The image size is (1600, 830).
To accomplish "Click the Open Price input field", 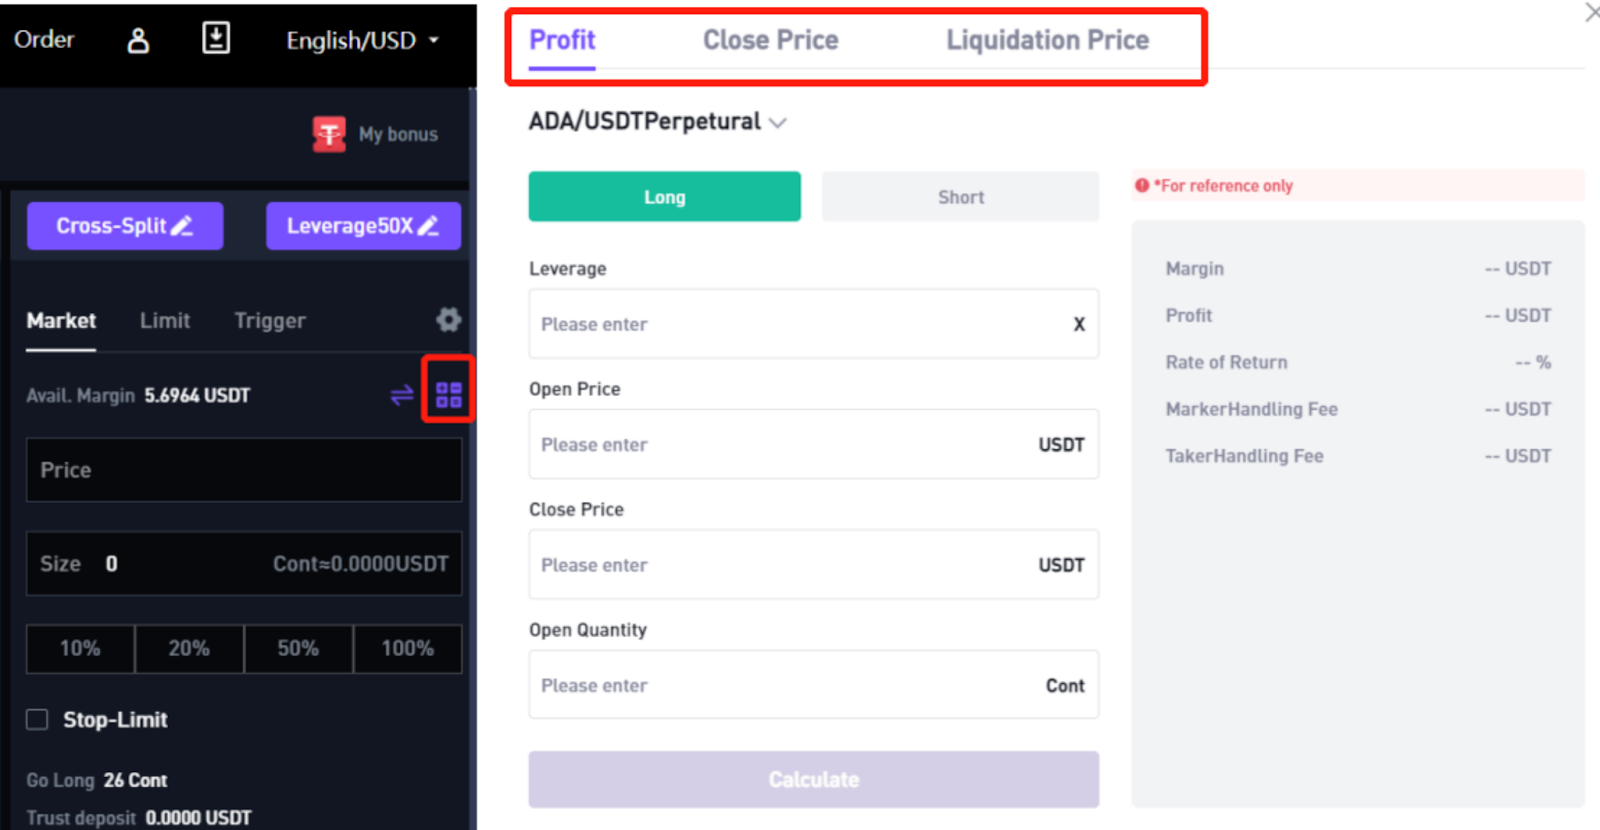I will click(814, 444).
